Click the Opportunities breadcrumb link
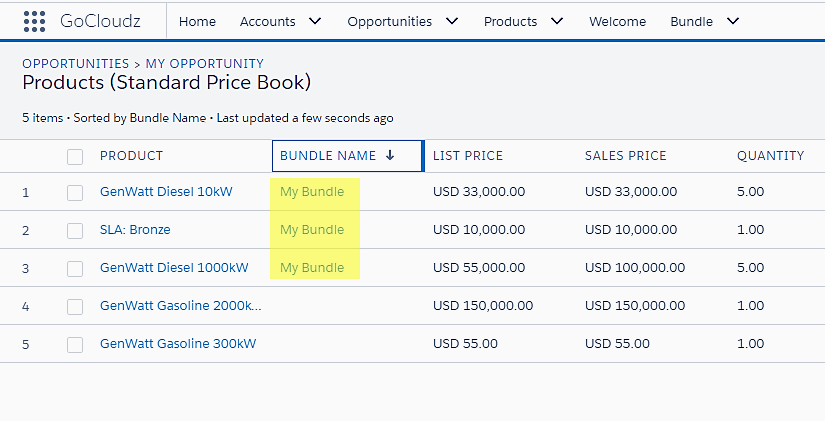This screenshot has width=825, height=421. 75,64
